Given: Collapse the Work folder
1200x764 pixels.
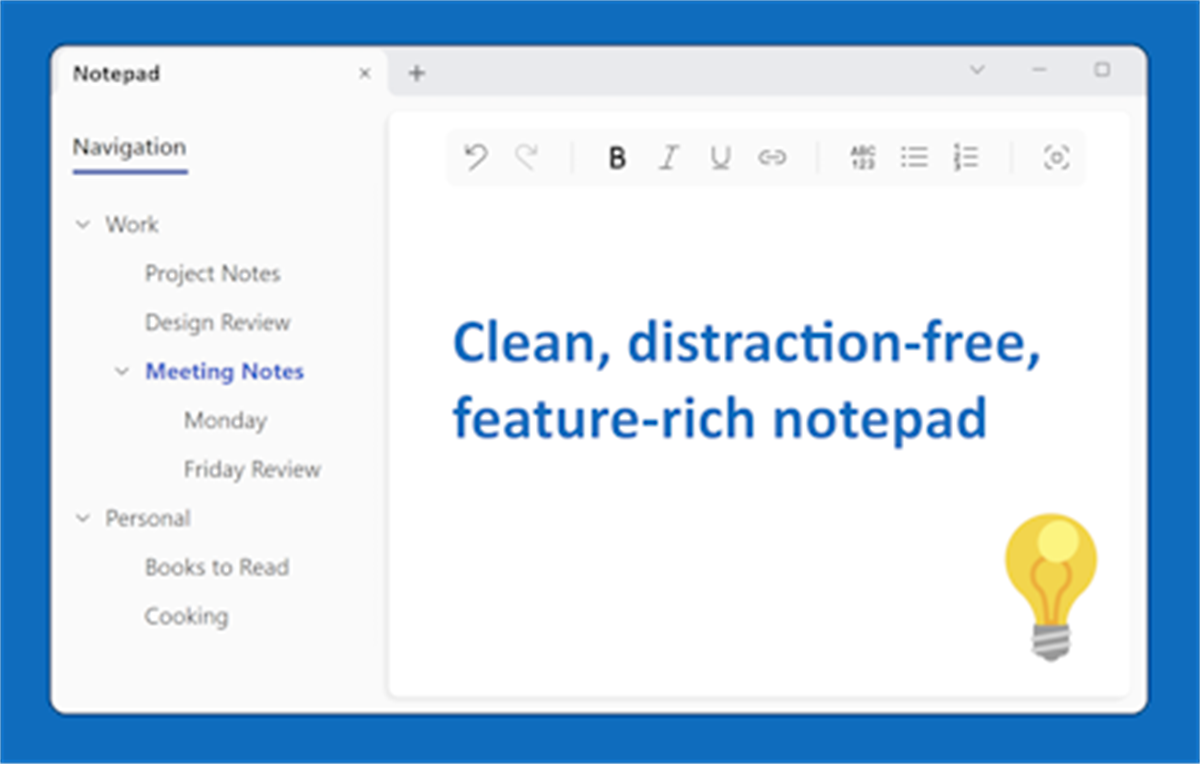Looking at the screenshot, I should point(83,225).
